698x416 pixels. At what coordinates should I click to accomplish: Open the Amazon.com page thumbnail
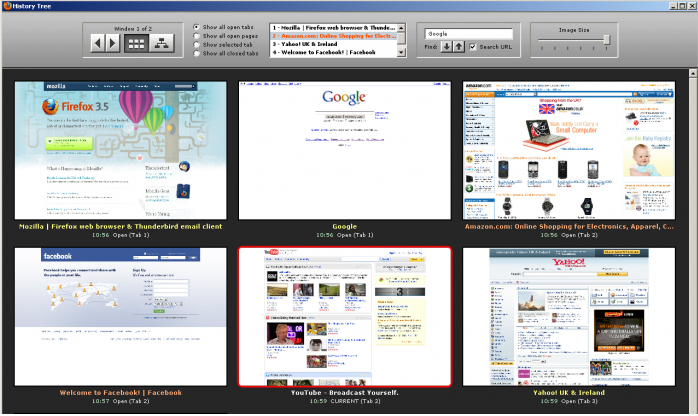coord(569,150)
